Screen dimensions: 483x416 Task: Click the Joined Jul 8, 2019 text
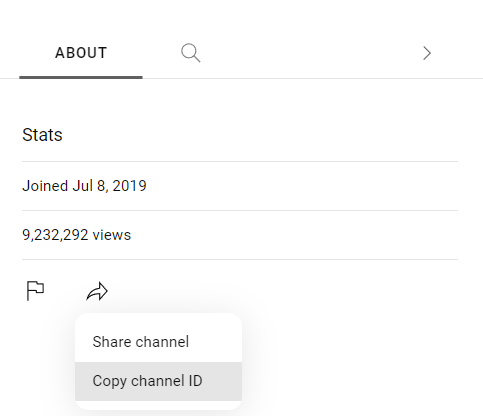[x=84, y=186]
